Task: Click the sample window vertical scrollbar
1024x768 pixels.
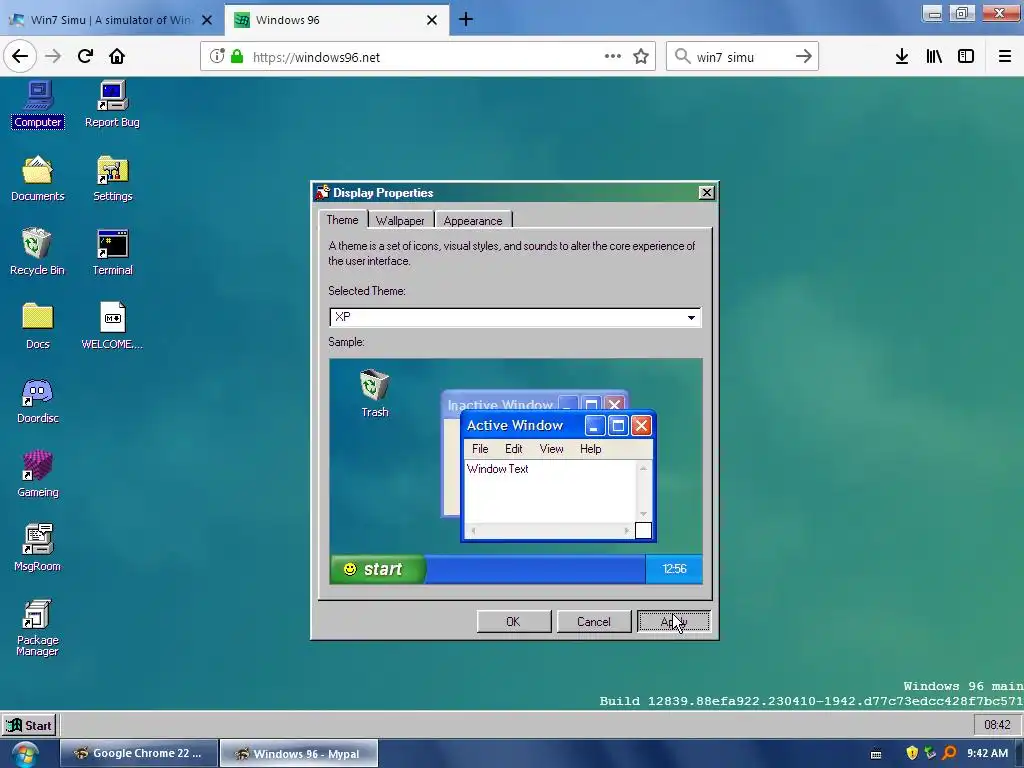Action: [643, 491]
